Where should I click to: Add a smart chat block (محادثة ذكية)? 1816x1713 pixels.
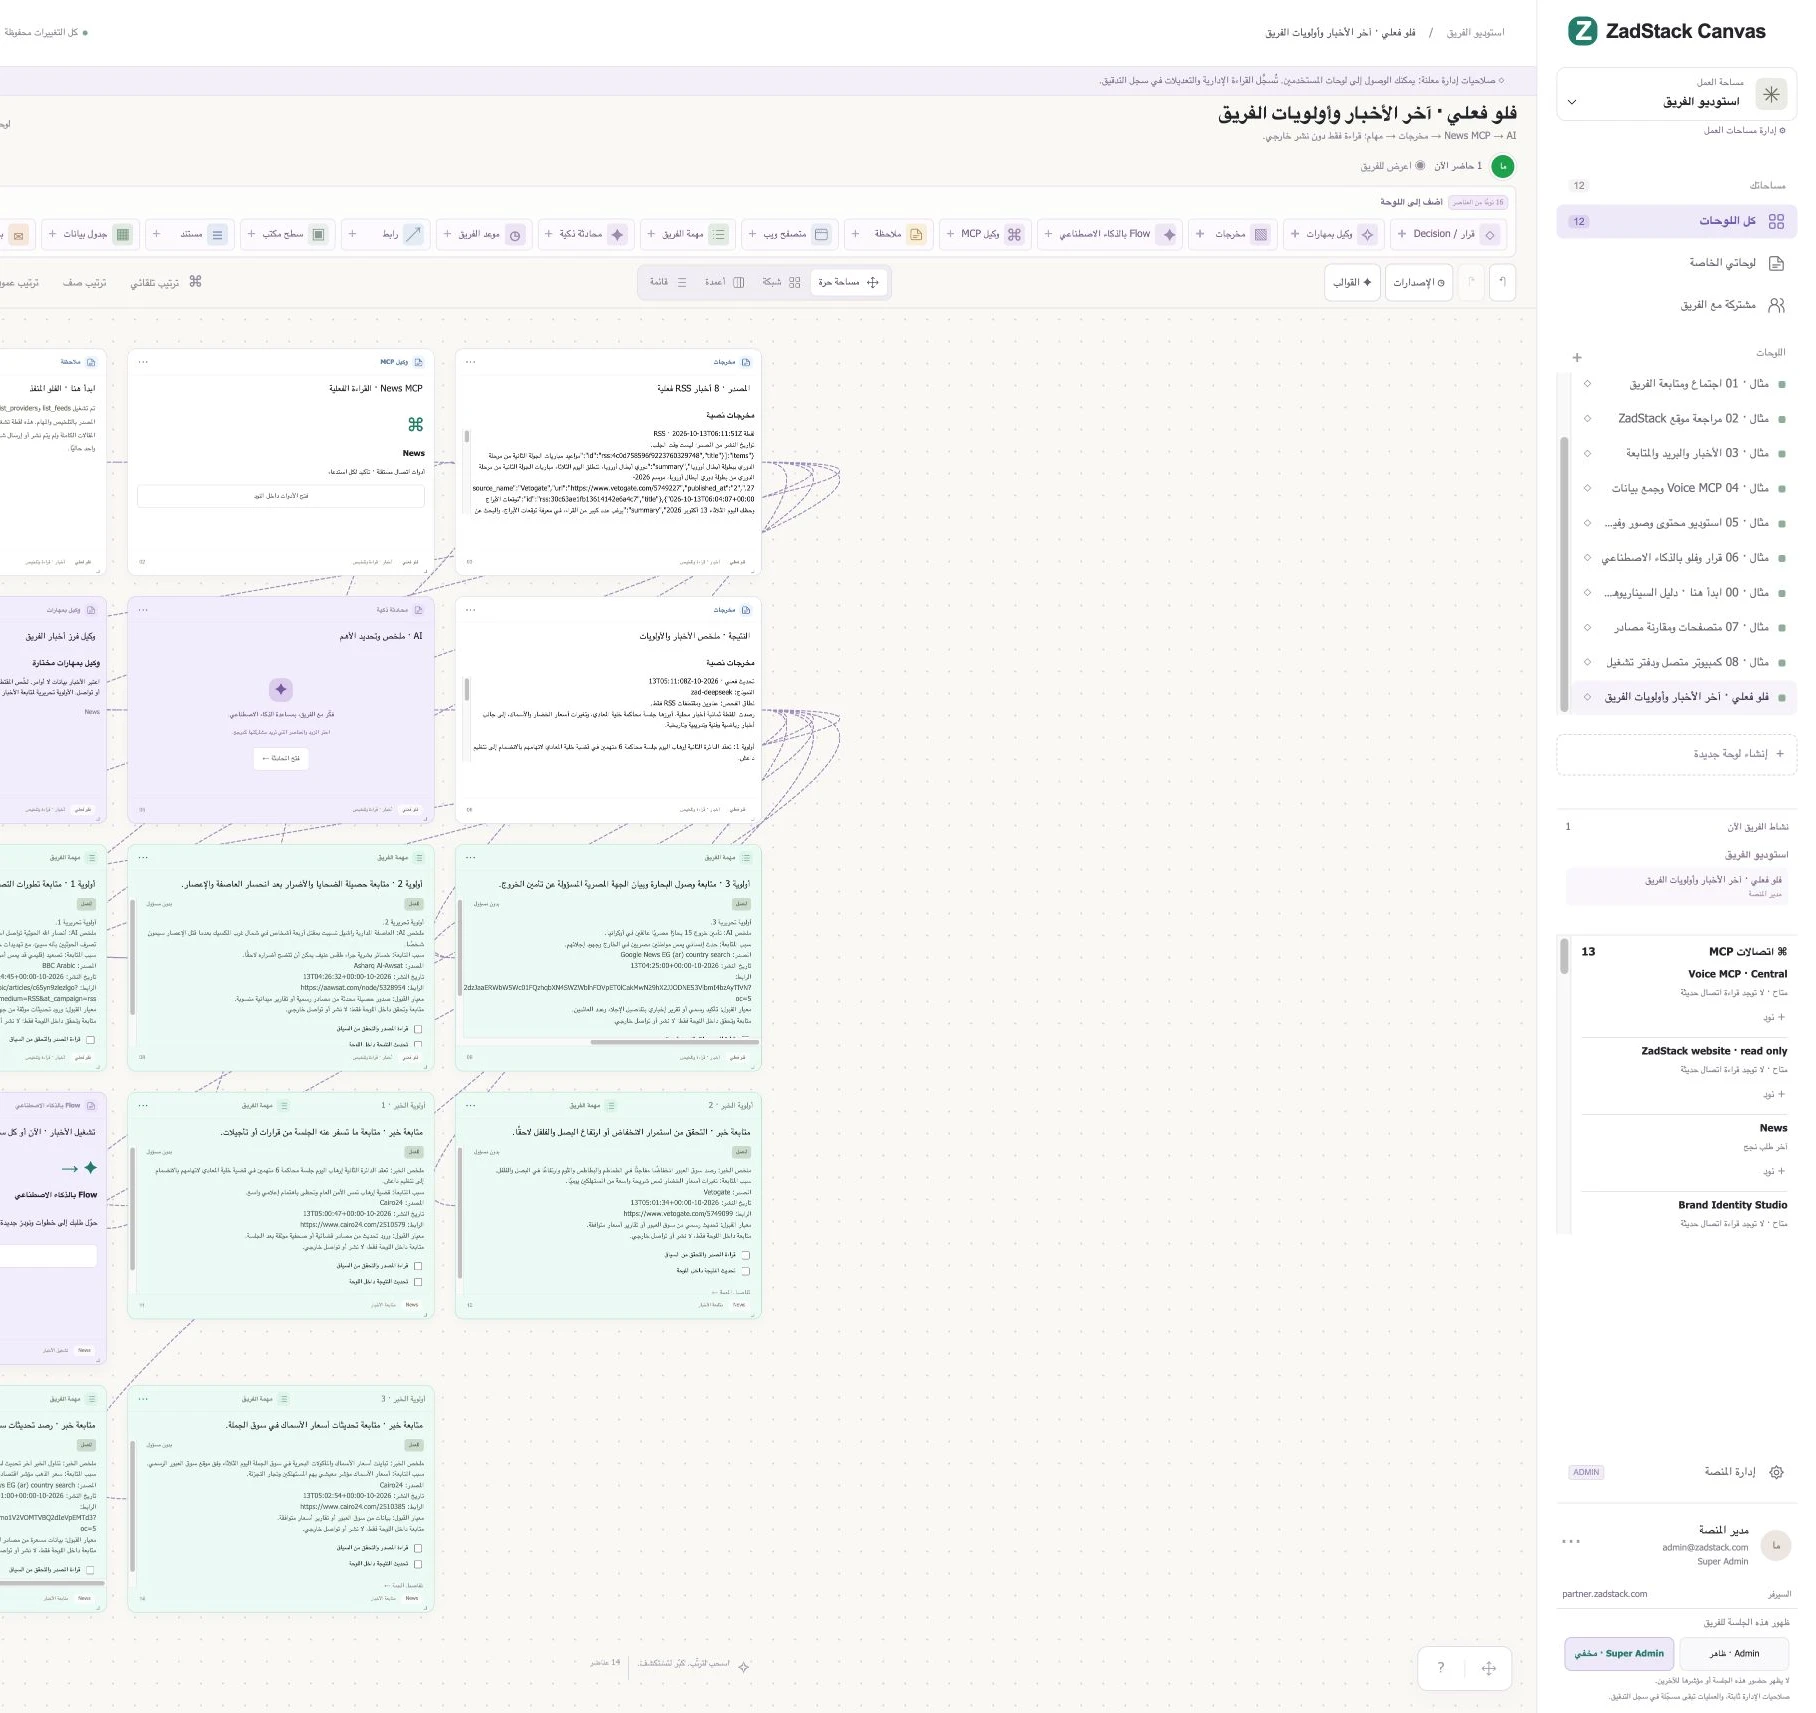click(x=584, y=234)
